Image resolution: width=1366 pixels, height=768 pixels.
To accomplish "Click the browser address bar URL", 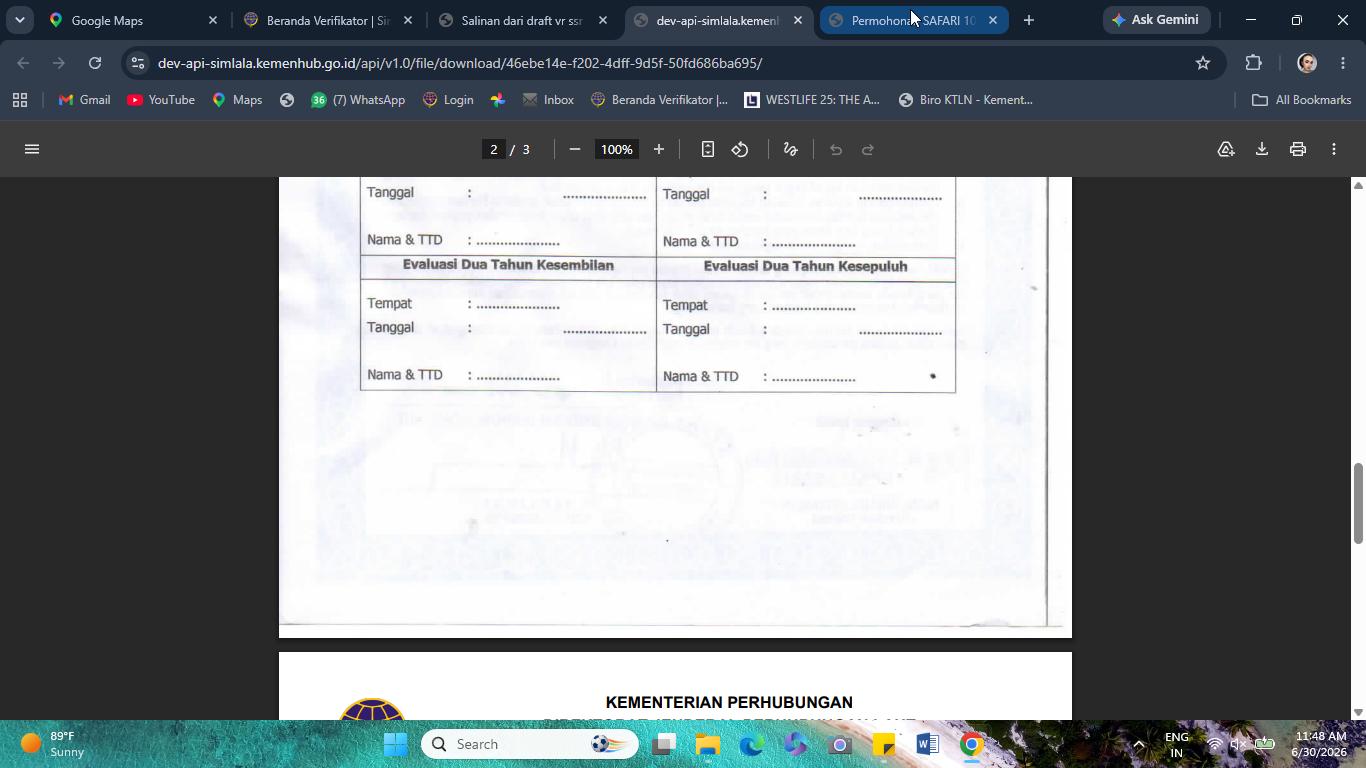I will pos(460,63).
